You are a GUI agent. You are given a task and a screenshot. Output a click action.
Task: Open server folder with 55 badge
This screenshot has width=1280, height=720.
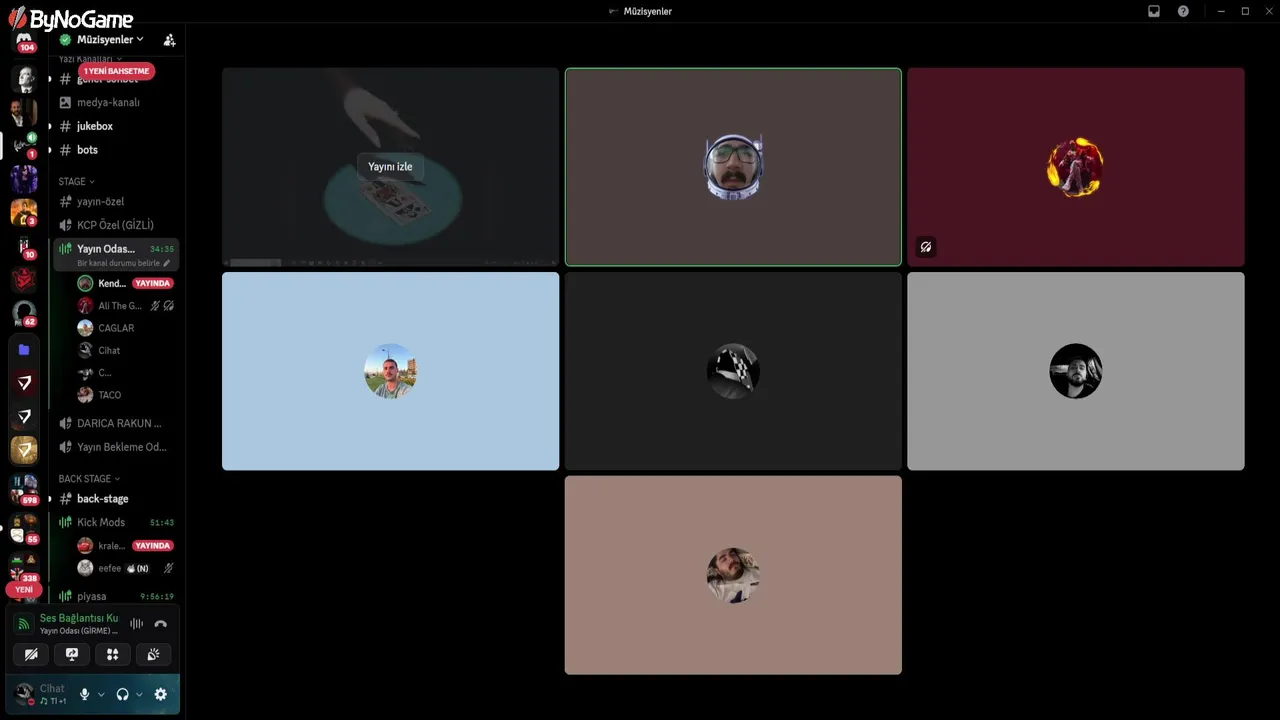(24, 528)
